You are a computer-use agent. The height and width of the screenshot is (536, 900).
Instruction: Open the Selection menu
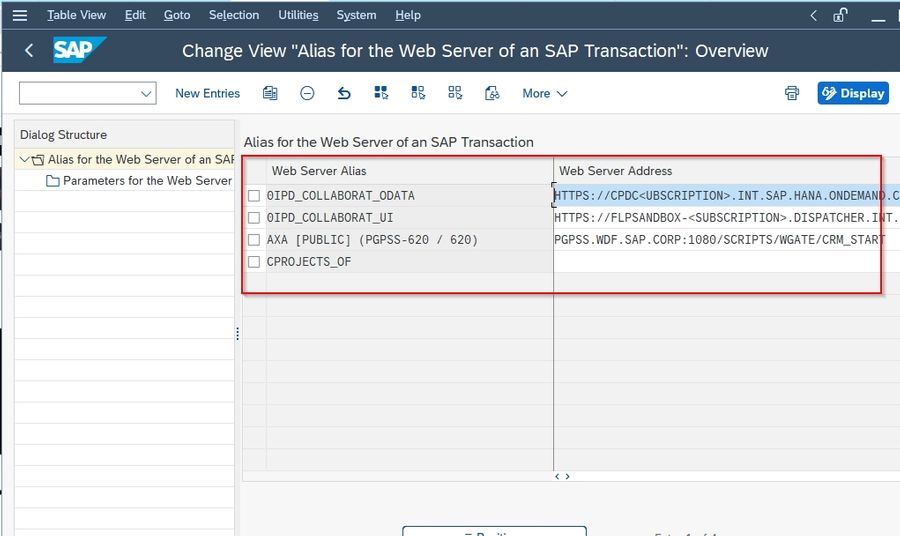click(x=234, y=15)
